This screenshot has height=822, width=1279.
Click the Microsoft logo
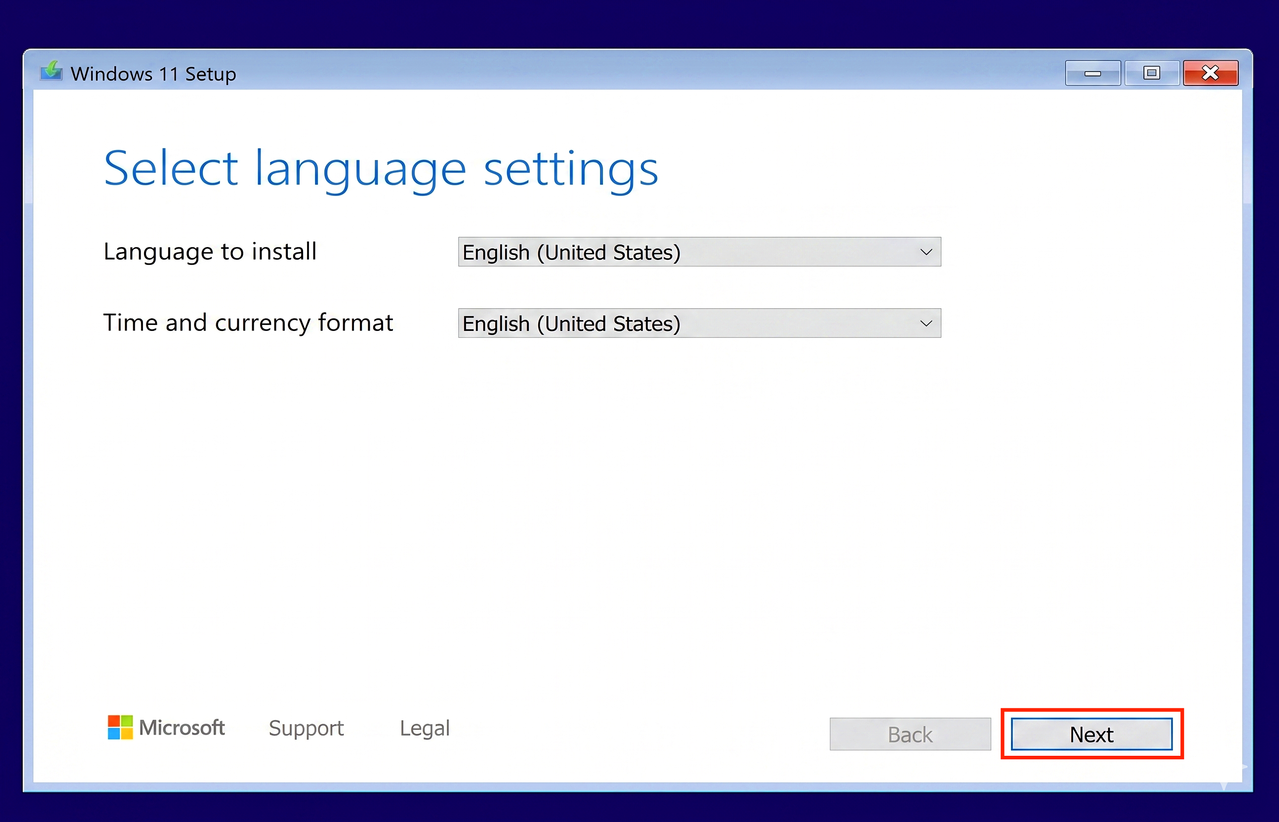pyautogui.click(x=166, y=727)
